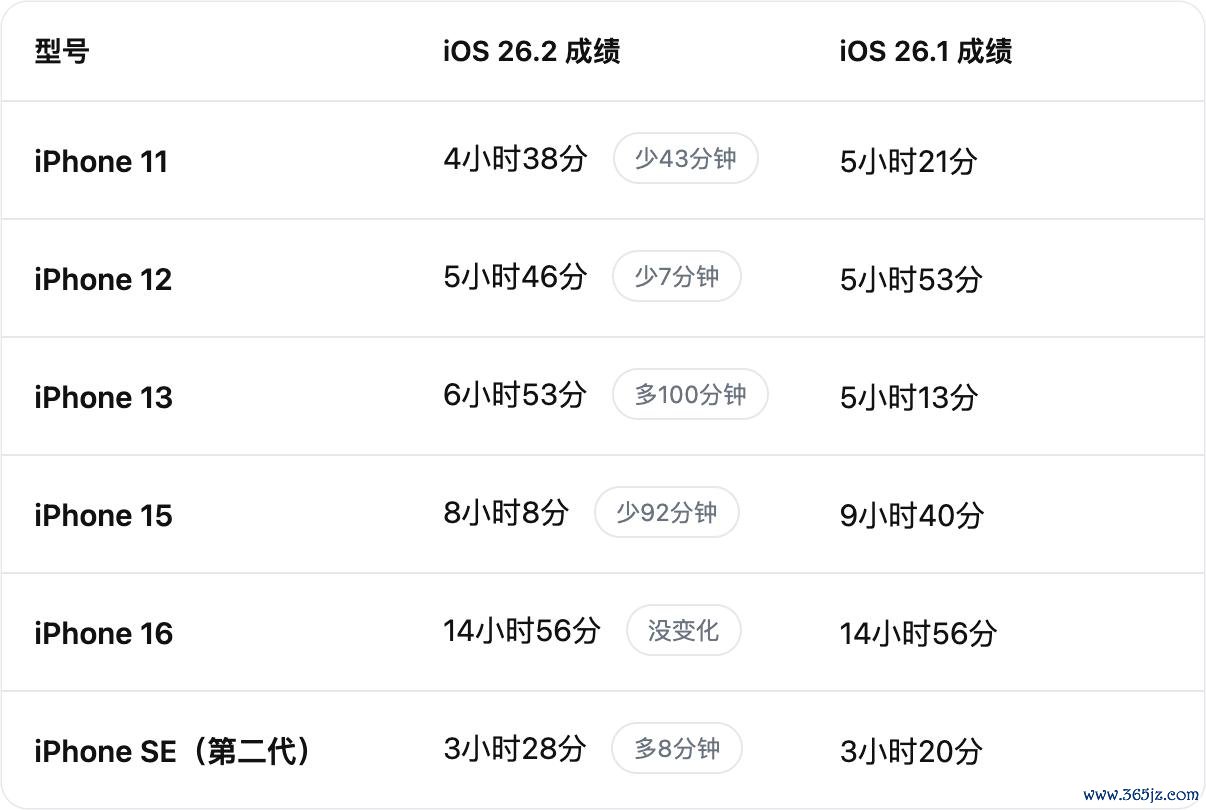Click the 9小时40分 iOS 26.1 result
Viewport: 1206px width, 810px height.
tap(911, 515)
